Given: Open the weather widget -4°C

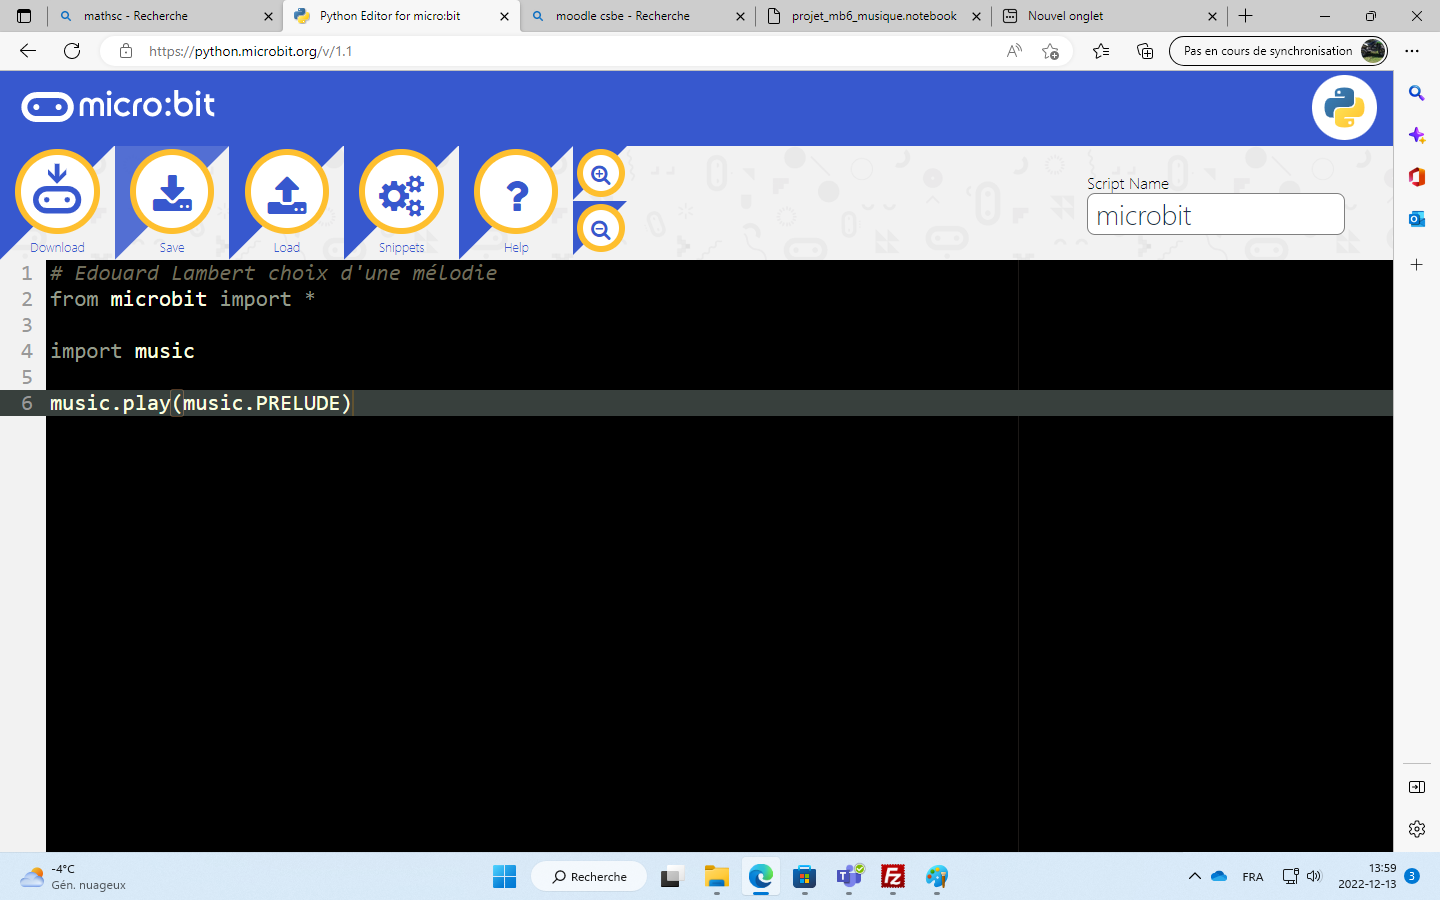Looking at the screenshot, I should (74, 877).
